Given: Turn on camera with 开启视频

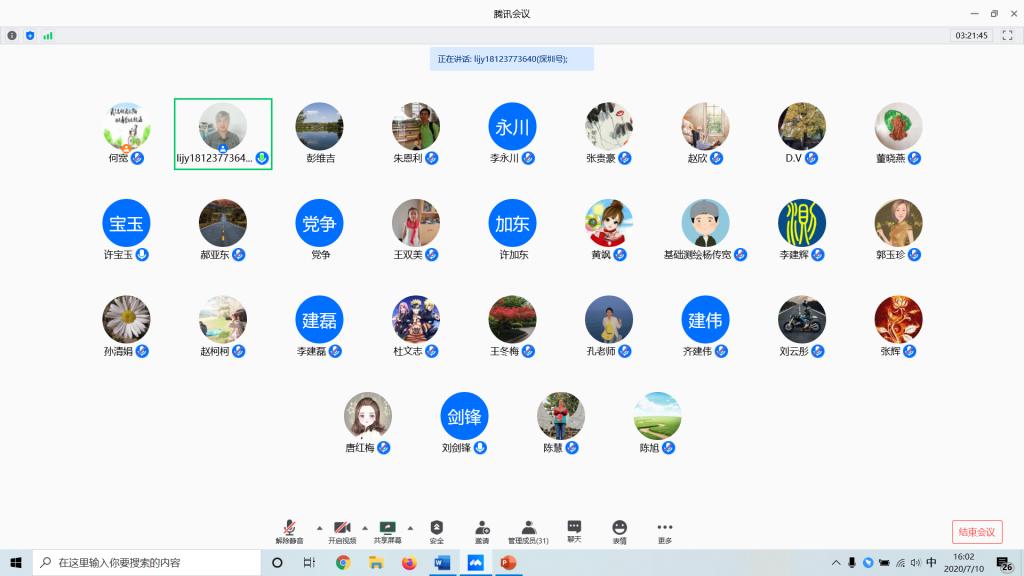Looking at the screenshot, I should 342,530.
